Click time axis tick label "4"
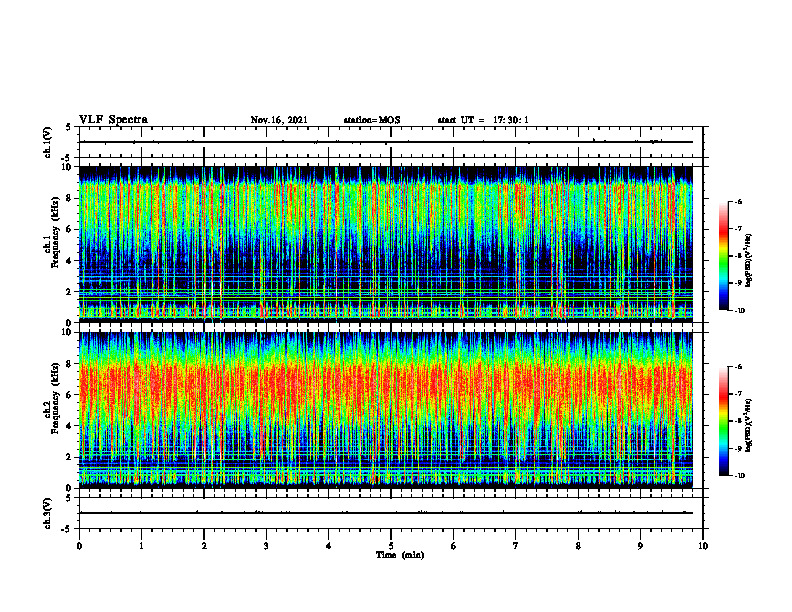Screen dimensions: 792x612 tap(329, 546)
